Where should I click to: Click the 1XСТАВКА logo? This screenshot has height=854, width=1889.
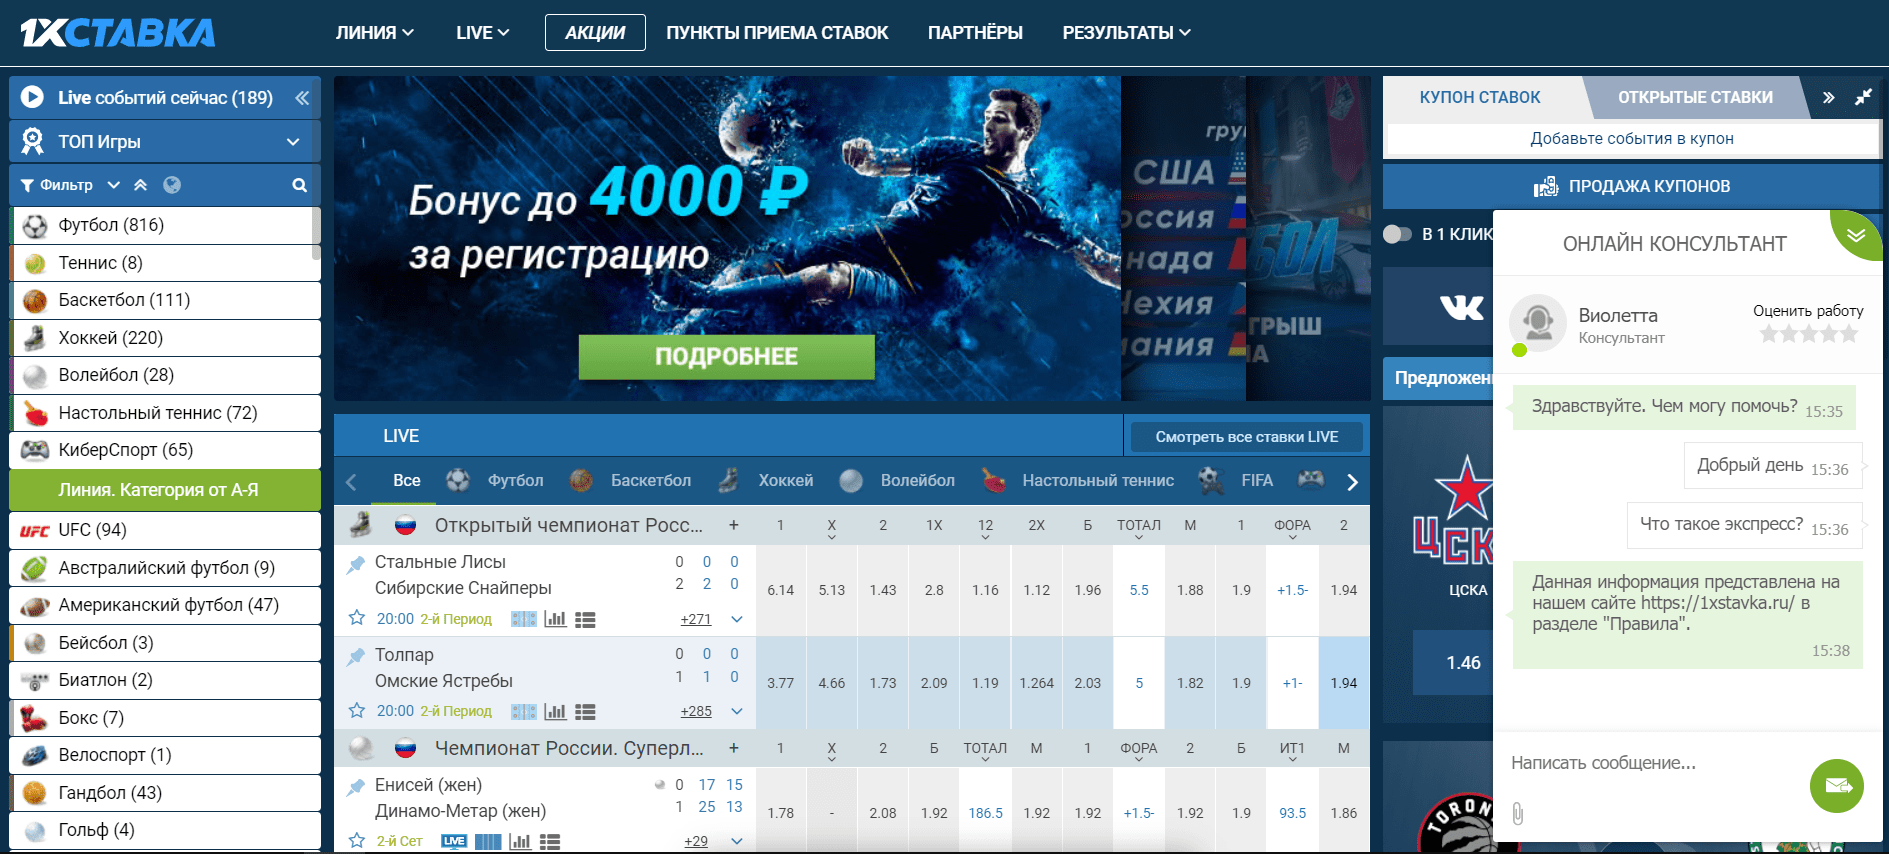[x=117, y=33]
